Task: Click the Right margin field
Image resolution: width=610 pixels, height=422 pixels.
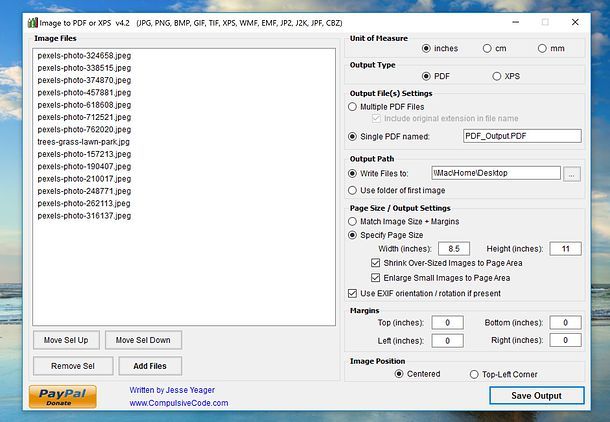Action: [565, 340]
